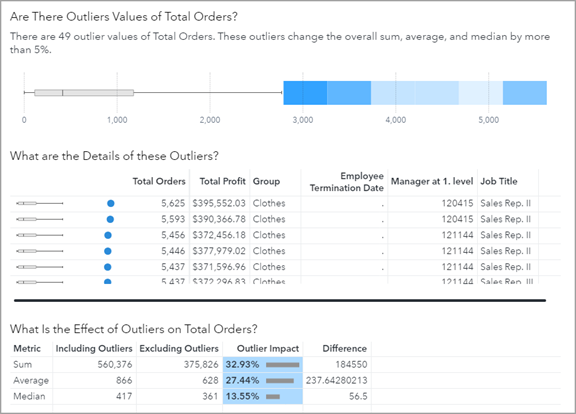
Task: Click the What are the Details heading
Action: coord(114,156)
